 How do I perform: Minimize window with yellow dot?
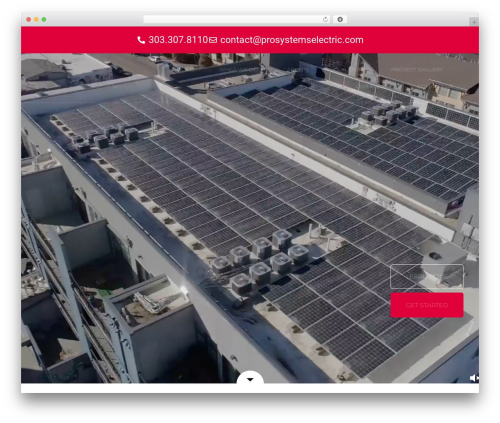pos(36,19)
